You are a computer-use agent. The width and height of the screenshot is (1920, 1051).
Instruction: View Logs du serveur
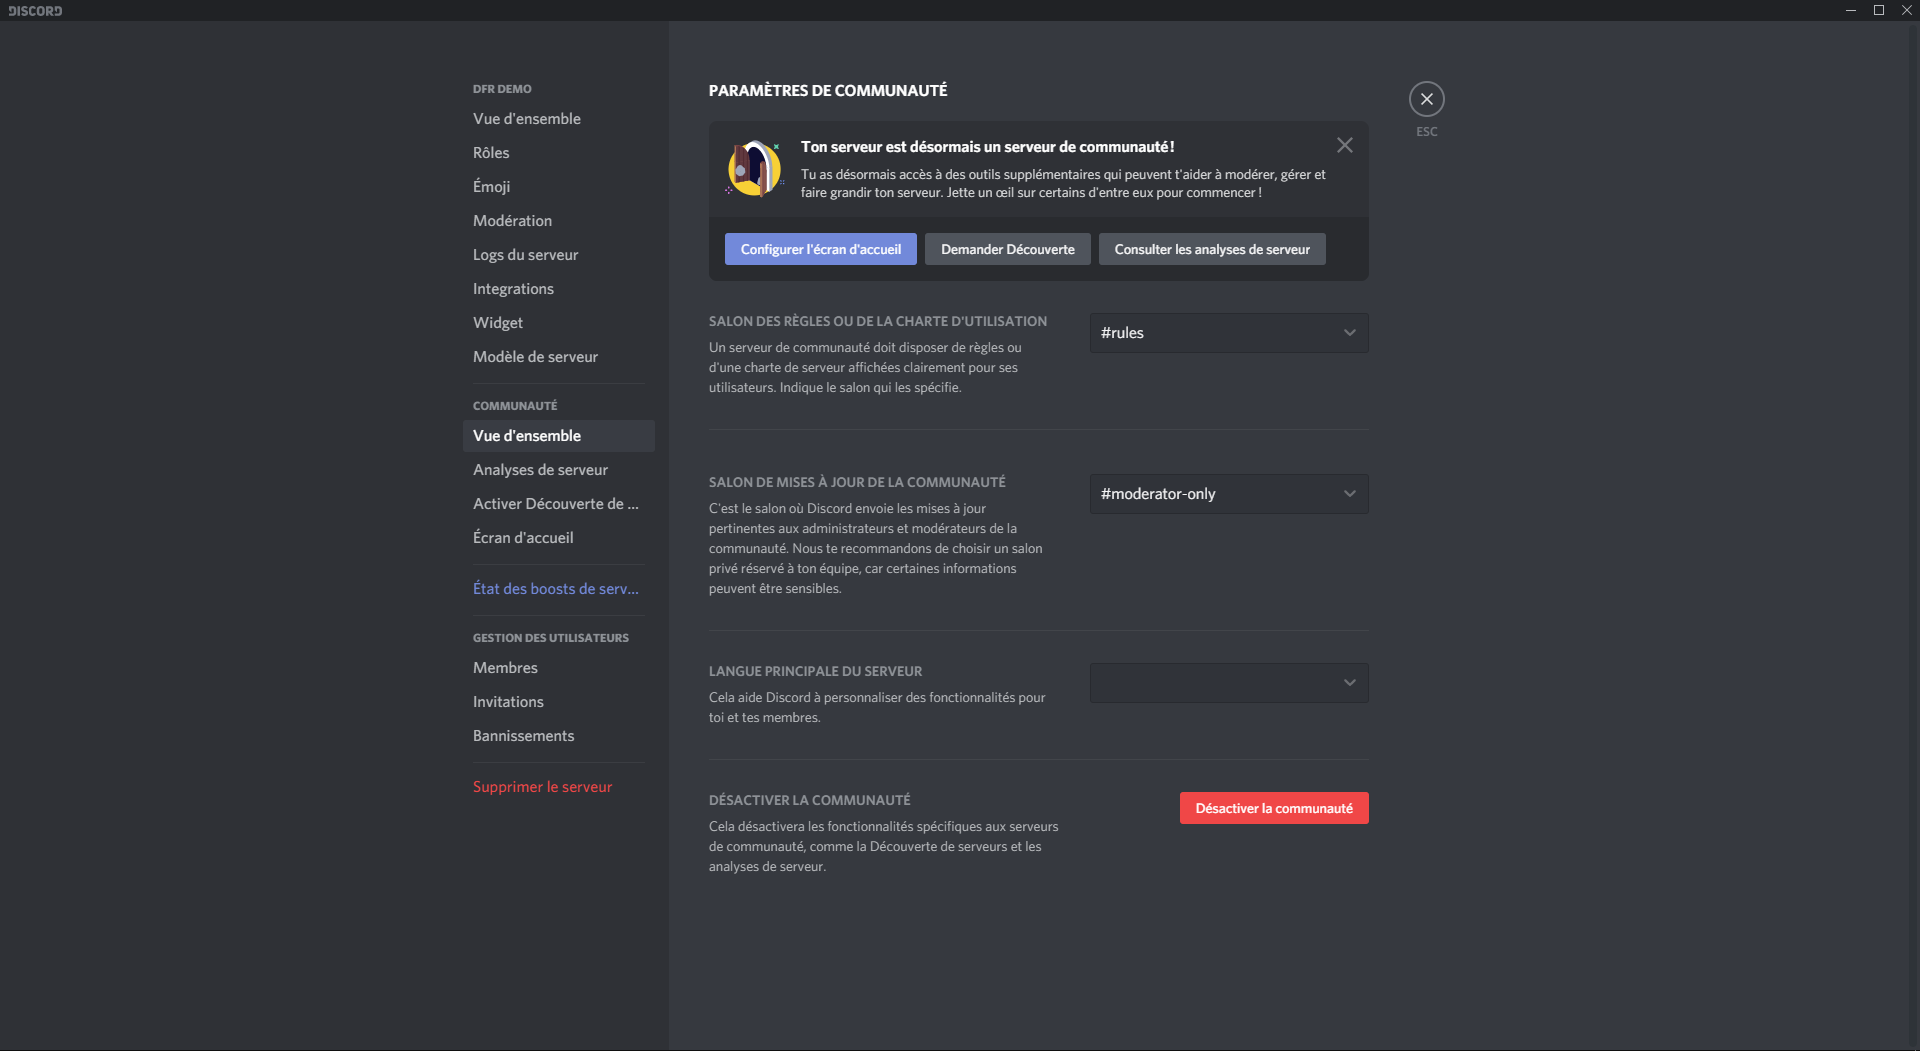[525, 254]
